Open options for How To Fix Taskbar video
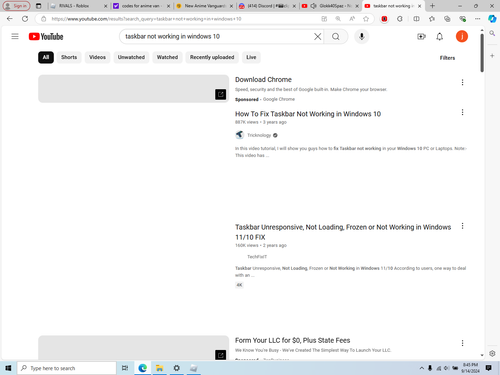The image size is (500, 375). click(x=462, y=112)
